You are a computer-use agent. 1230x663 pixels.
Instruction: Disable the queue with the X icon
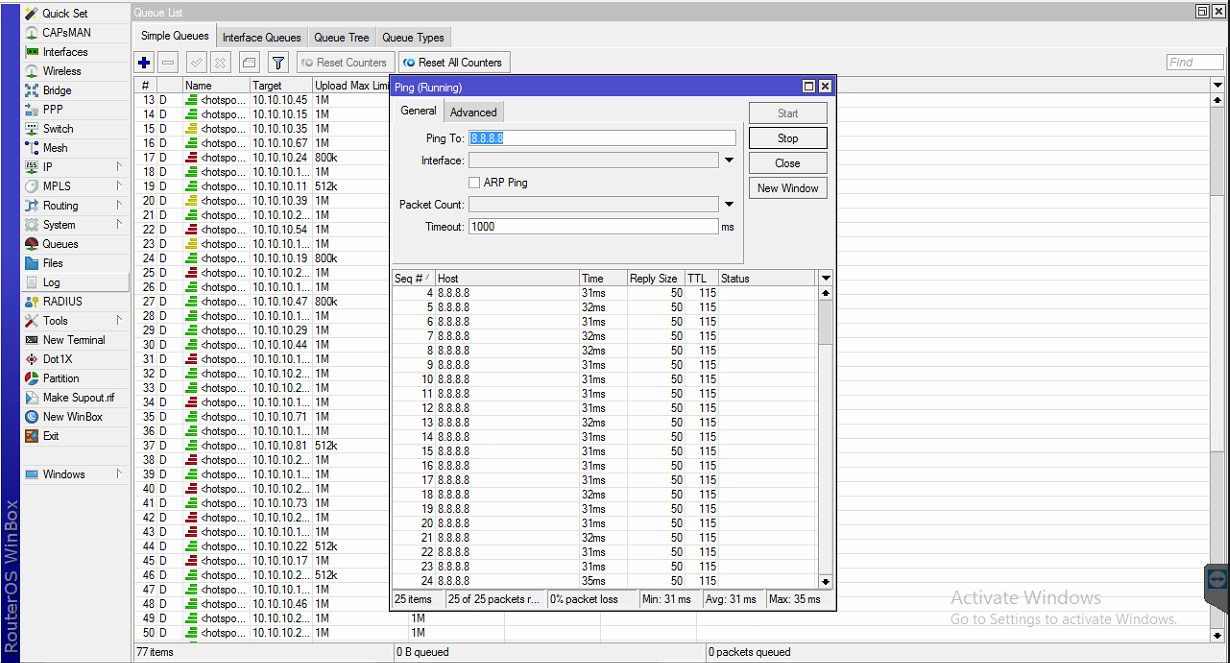[220, 62]
